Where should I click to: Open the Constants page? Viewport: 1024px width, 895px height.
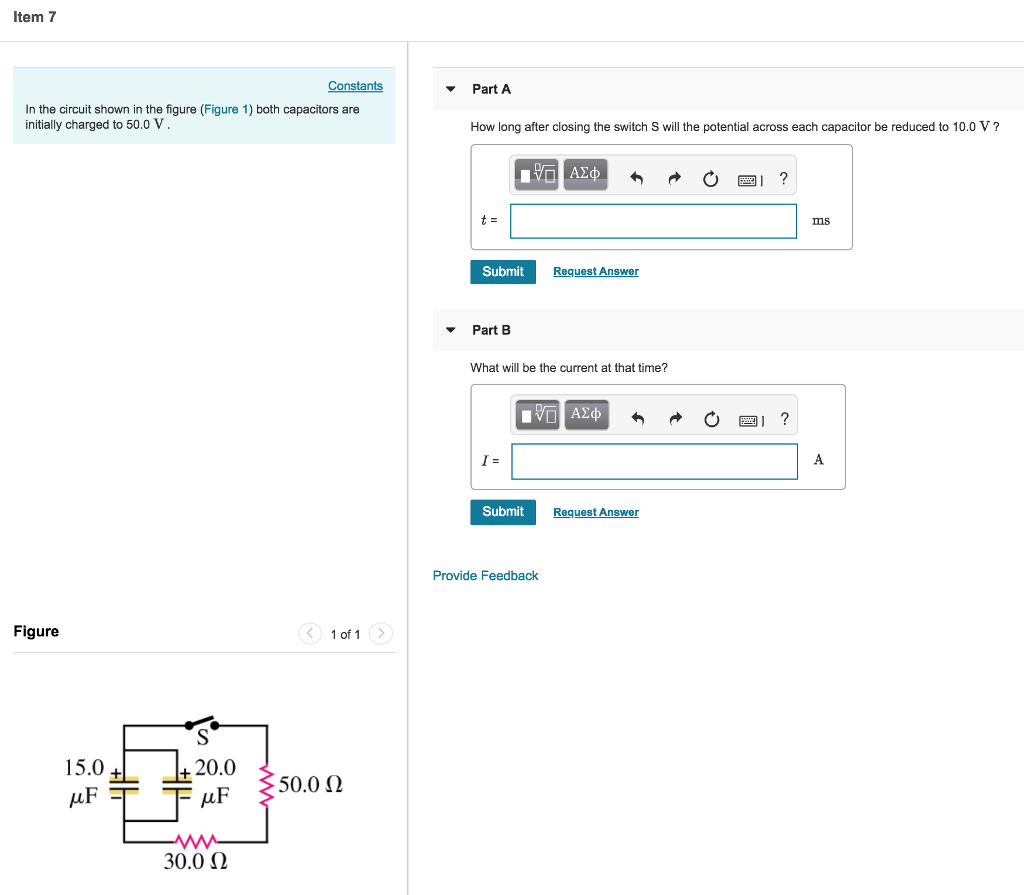355,86
